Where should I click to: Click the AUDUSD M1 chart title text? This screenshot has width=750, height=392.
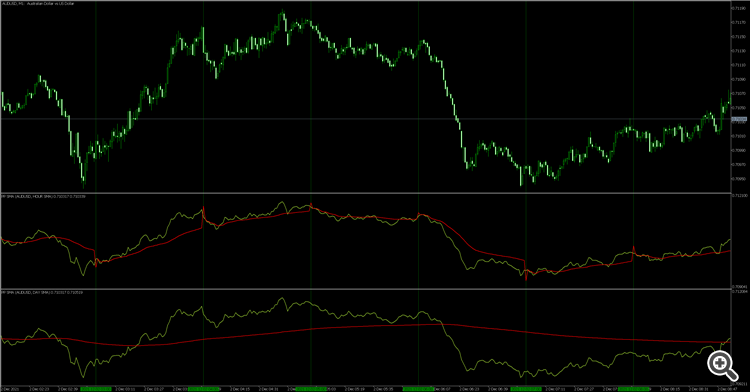37,3
